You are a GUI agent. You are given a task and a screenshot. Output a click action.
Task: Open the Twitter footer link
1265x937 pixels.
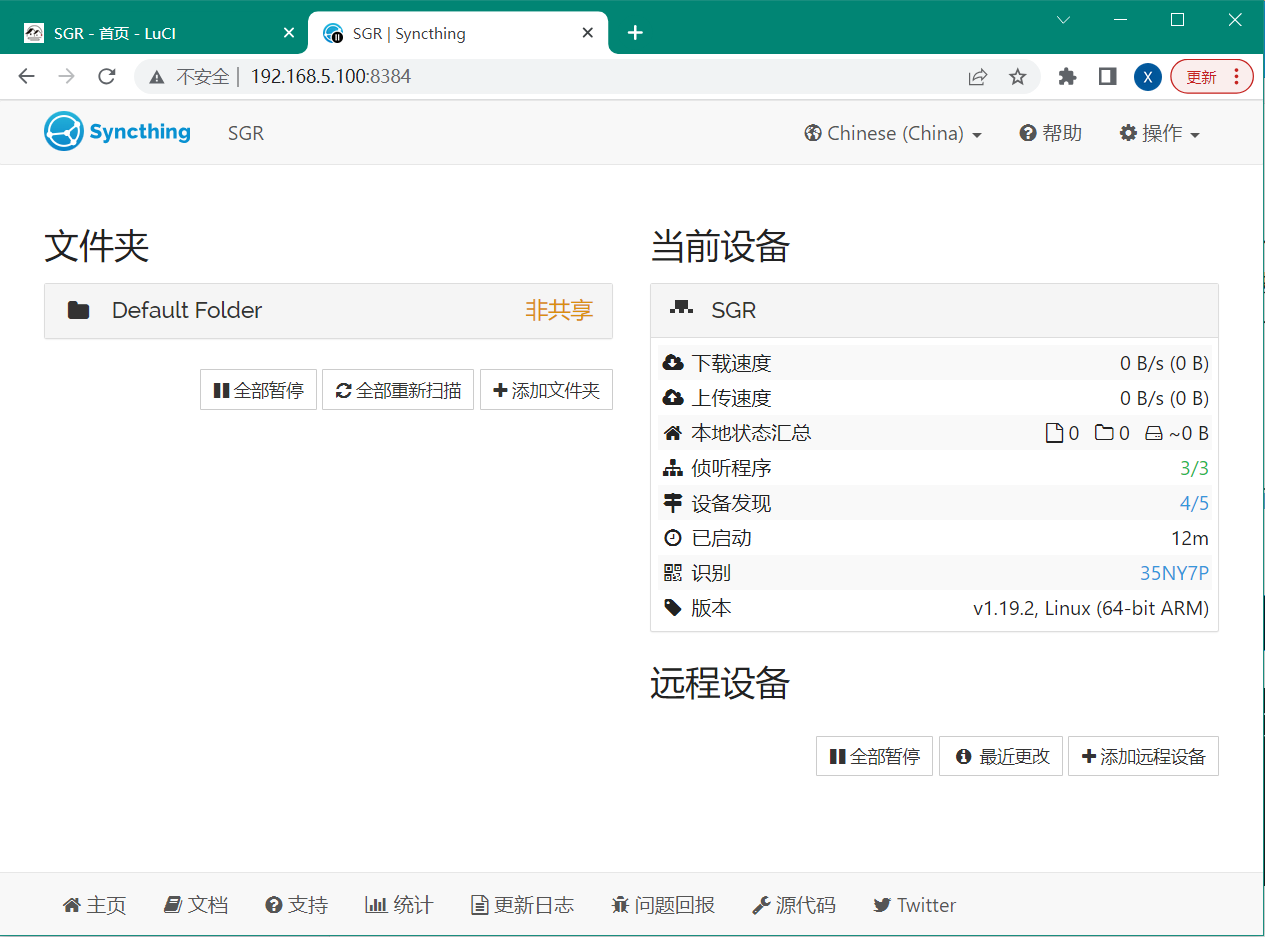pos(914,905)
